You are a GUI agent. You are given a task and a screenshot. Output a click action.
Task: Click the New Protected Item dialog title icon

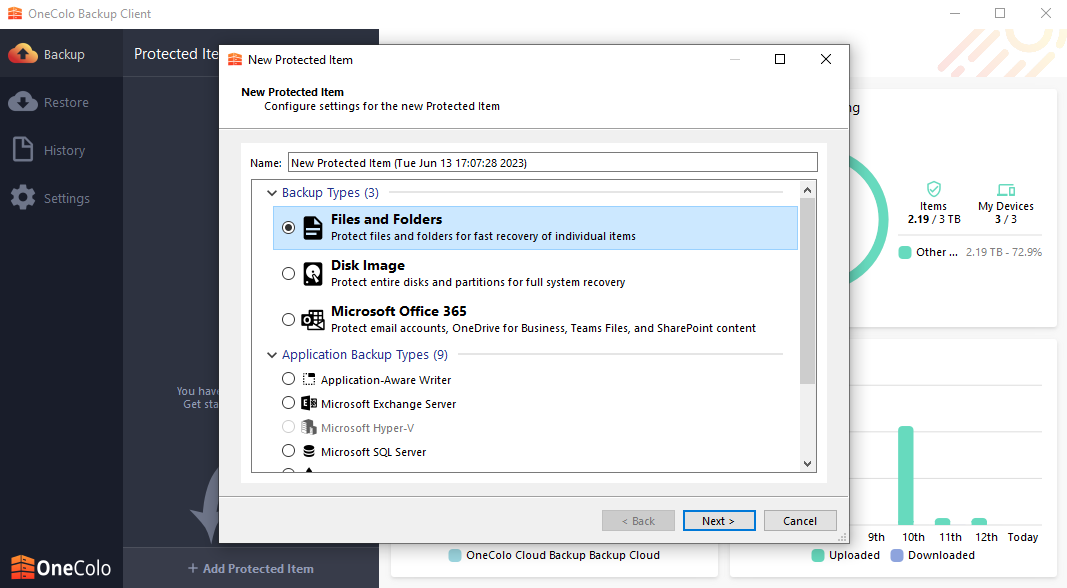235,59
